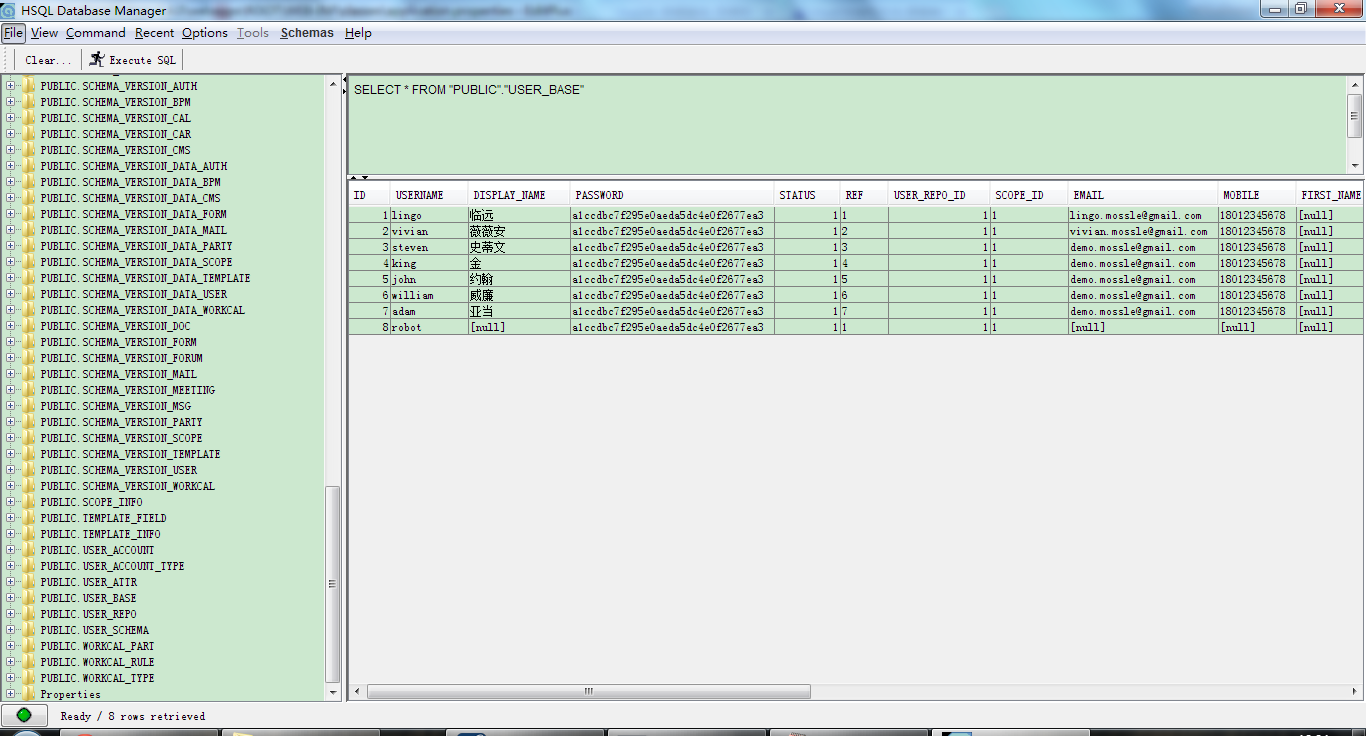Open the View menu

click(x=45, y=33)
